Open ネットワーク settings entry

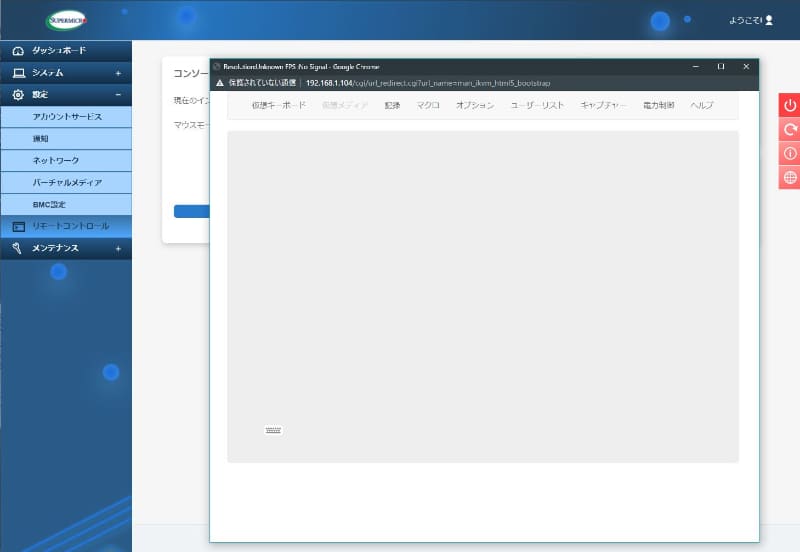click(66, 161)
